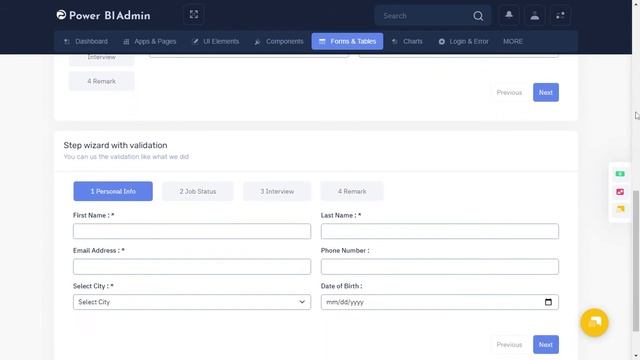Viewport: 640px width, 360px height.
Task: Click the page vertical scrollbar thumb
Action: pos(636,261)
